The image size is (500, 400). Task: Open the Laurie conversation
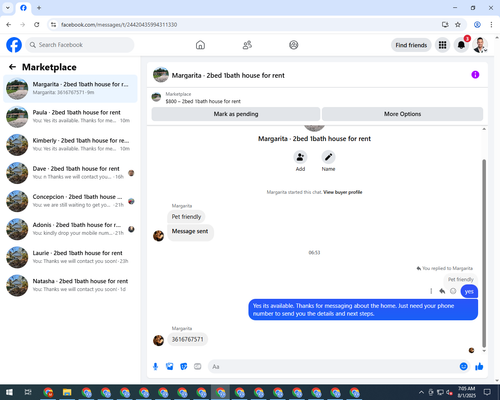coord(70,257)
